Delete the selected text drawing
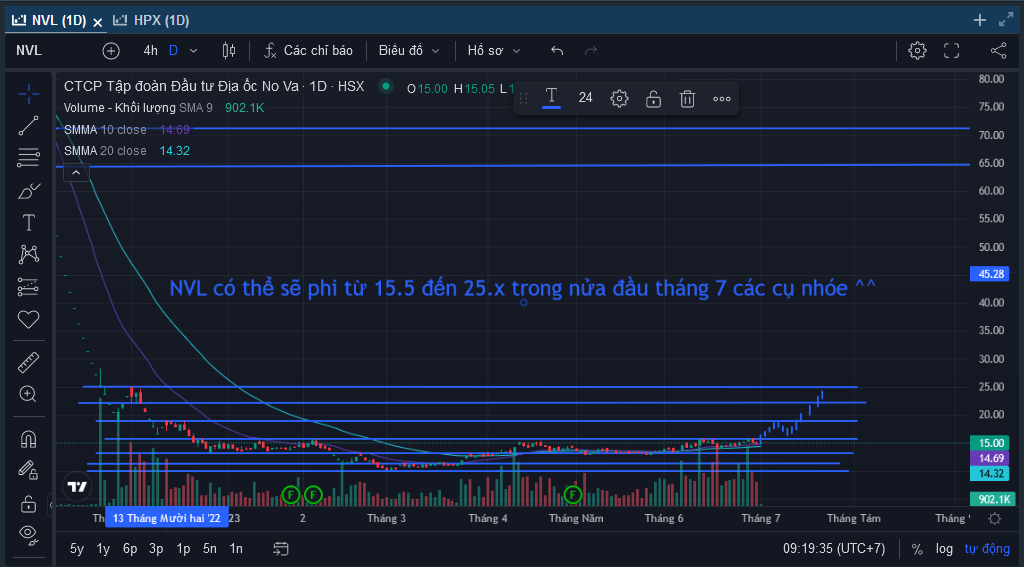The image size is (1024, 567). pyautogui.click(x=687, y=99)
